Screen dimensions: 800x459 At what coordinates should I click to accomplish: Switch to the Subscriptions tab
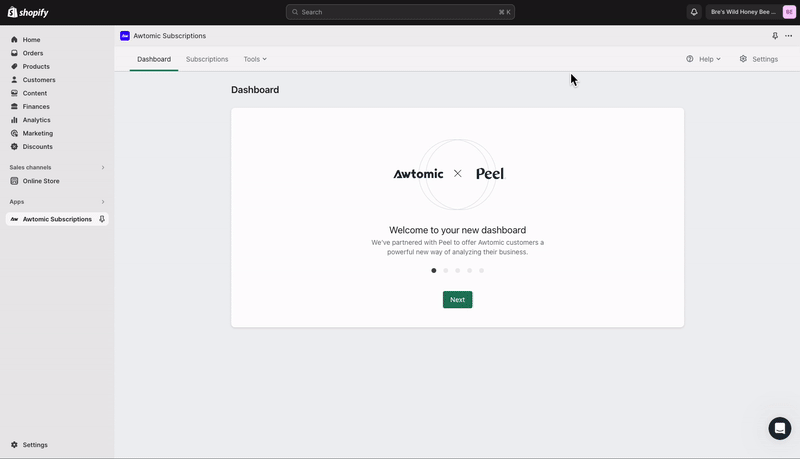click(x=207, y=59)
